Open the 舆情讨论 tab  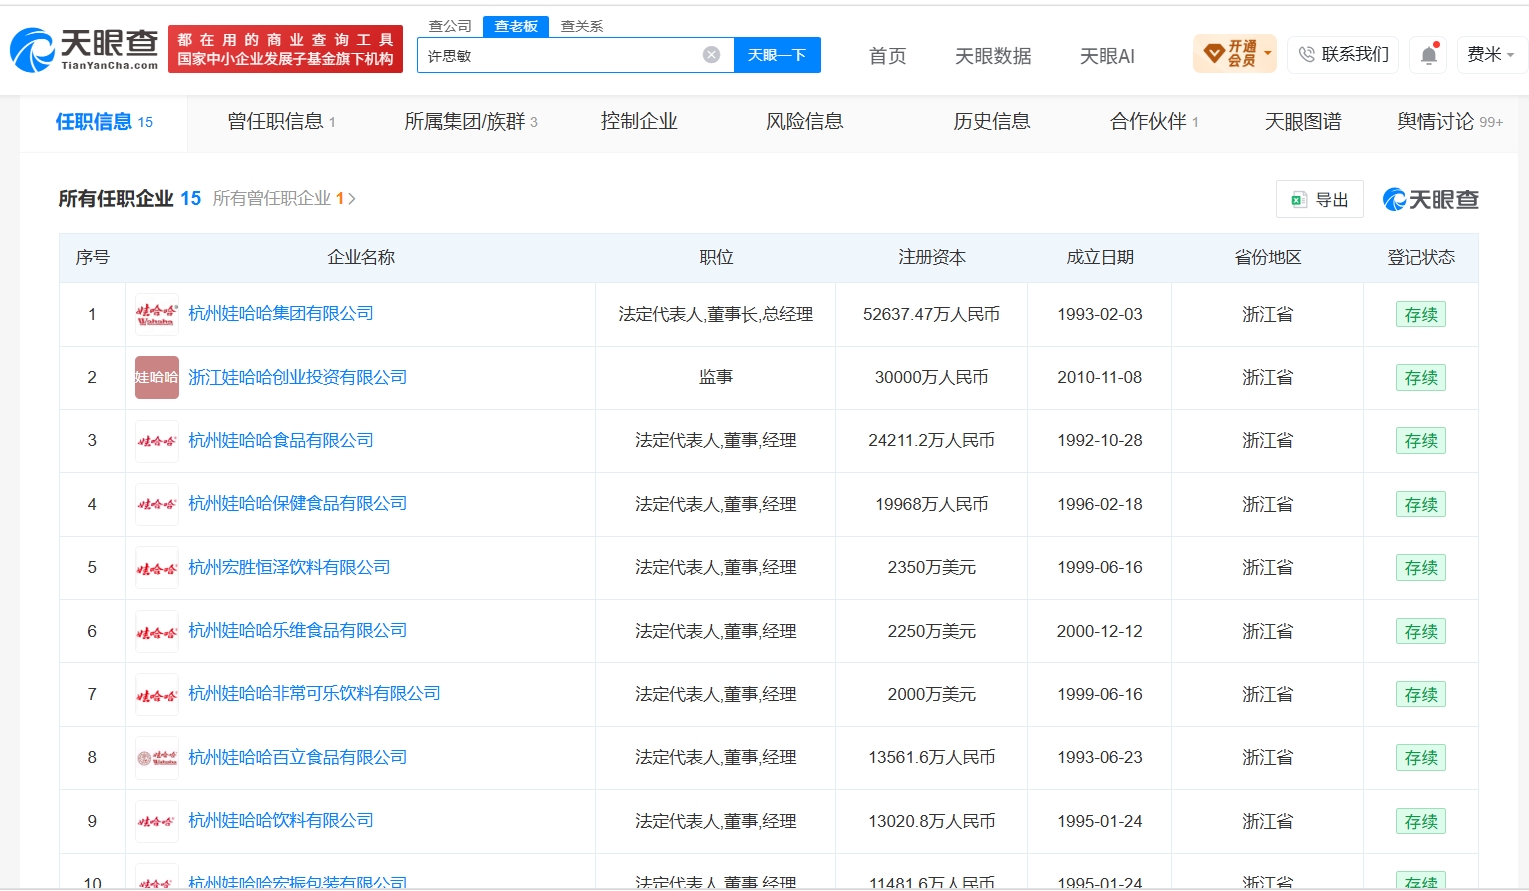(x=1450, y=122)
